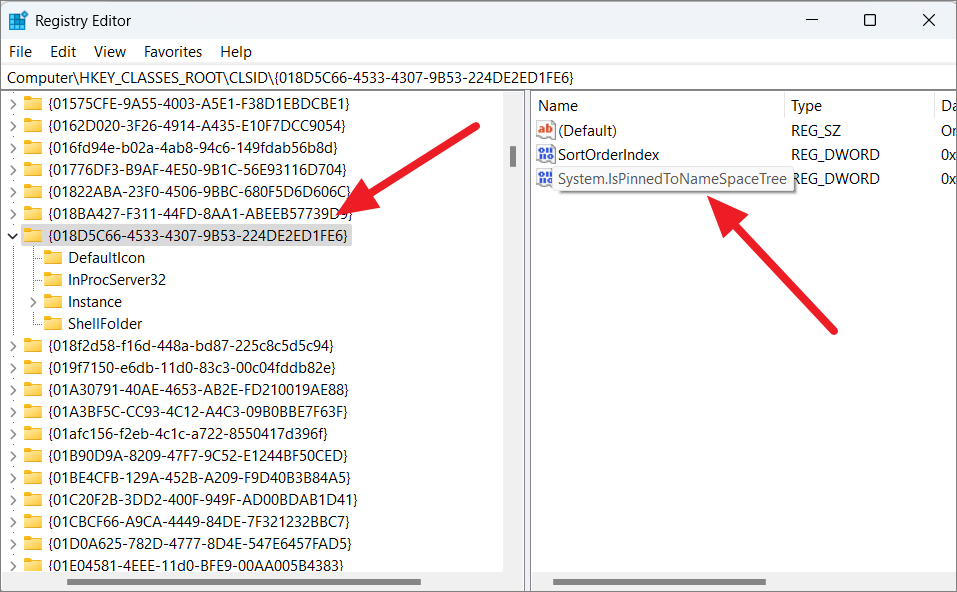Click folder icon of {01575CFE-9A55-4003-A5E1-F38D1EBDCBE1}
Image resolution: width=957 pixels, height=592 pixels.
32,103
